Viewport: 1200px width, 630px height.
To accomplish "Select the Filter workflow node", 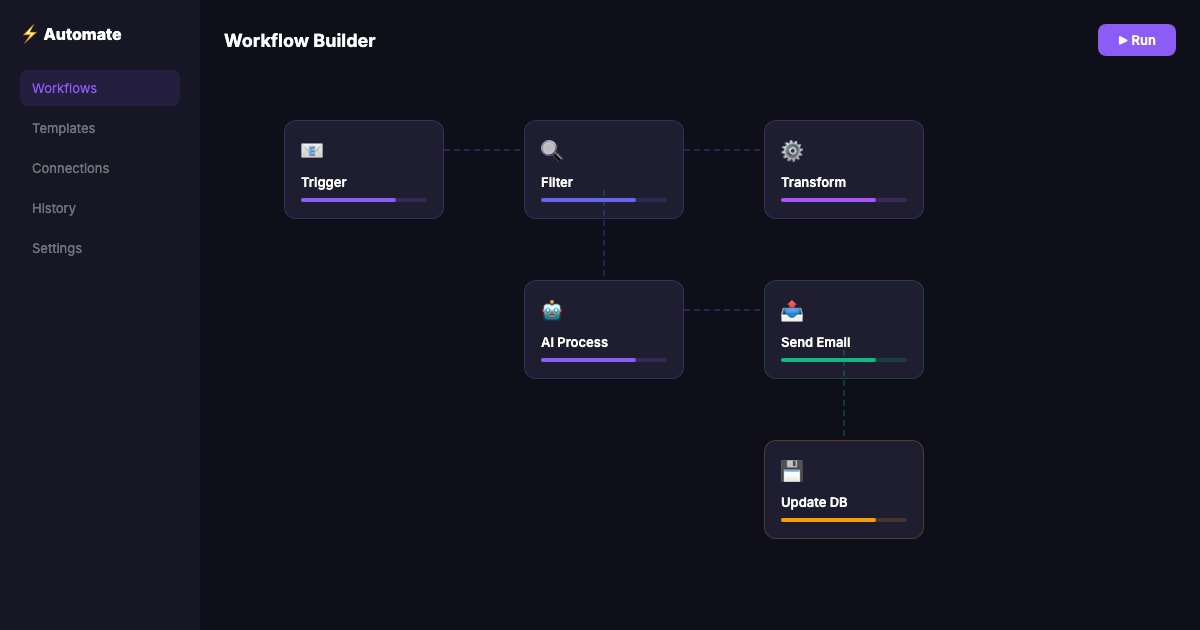I will pyautogui.click(x=604, y=169).
